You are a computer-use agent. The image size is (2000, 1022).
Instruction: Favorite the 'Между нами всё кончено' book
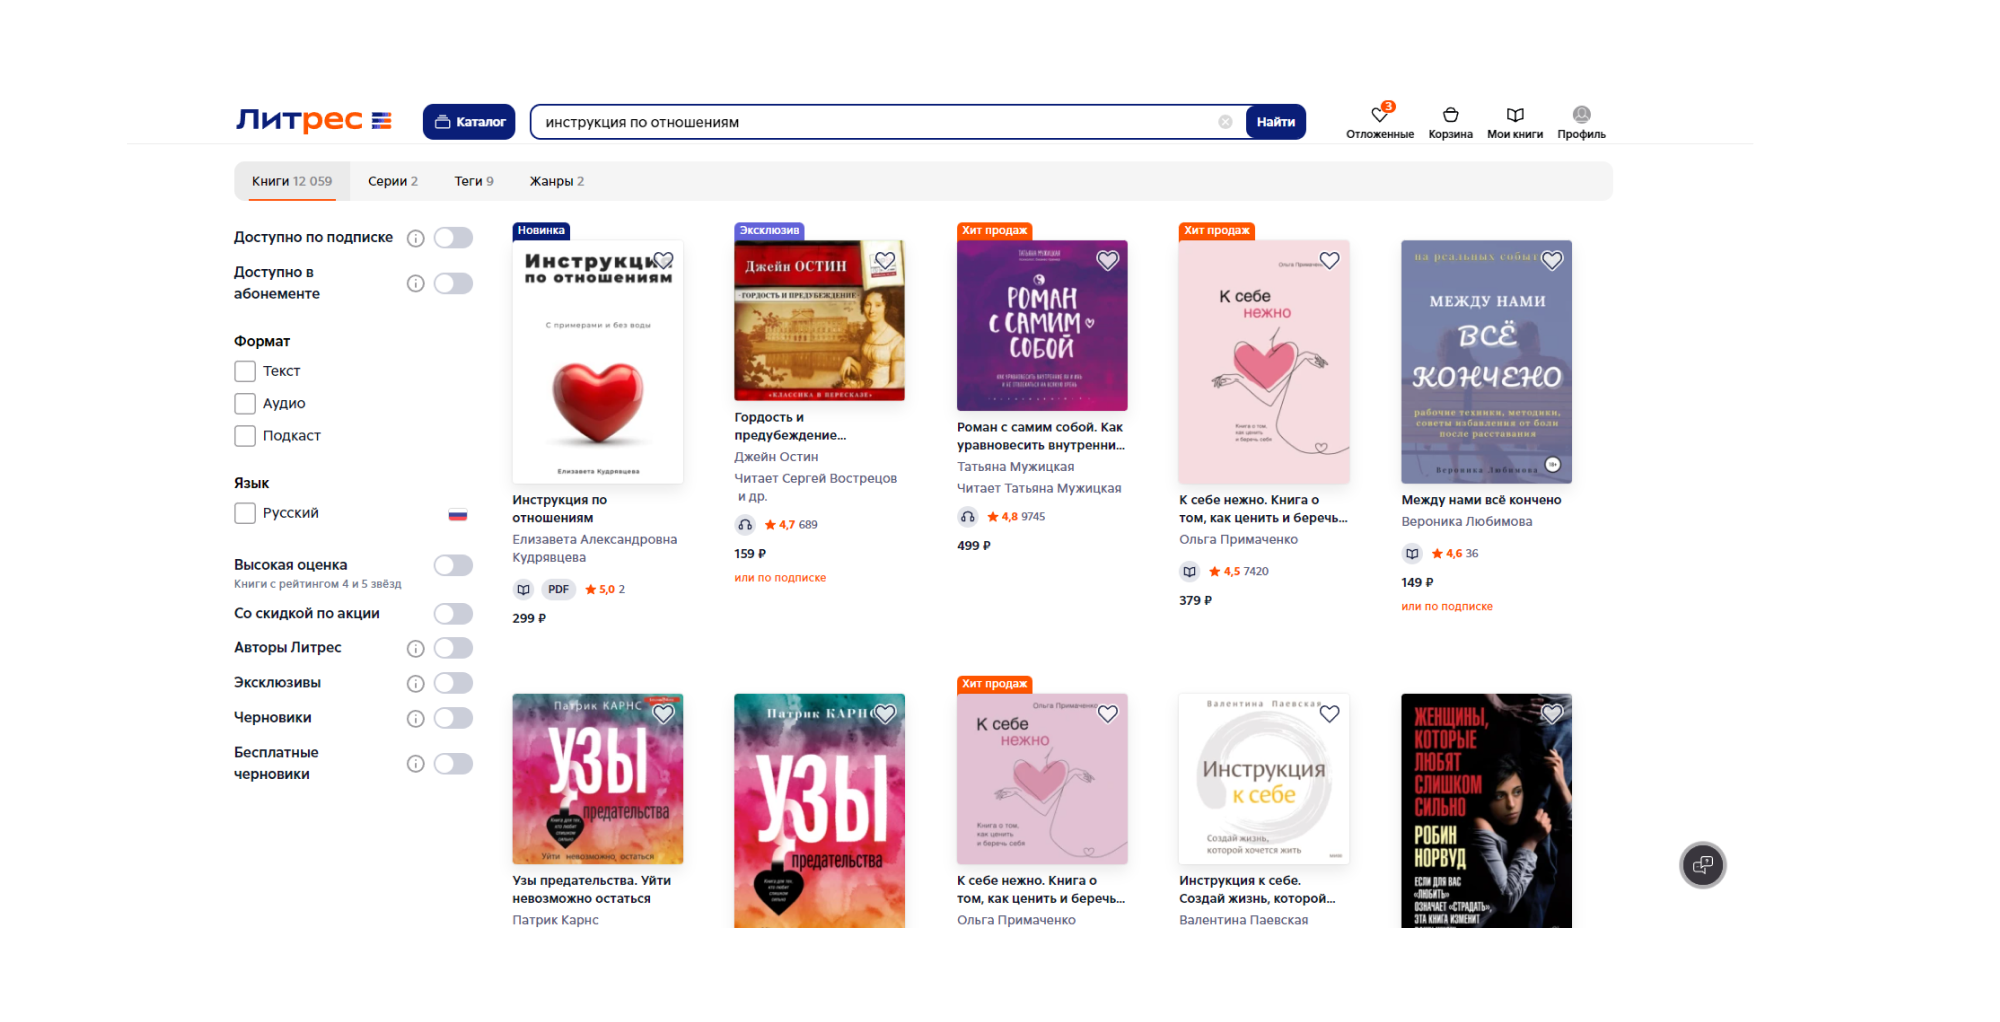coord(1552,261)
